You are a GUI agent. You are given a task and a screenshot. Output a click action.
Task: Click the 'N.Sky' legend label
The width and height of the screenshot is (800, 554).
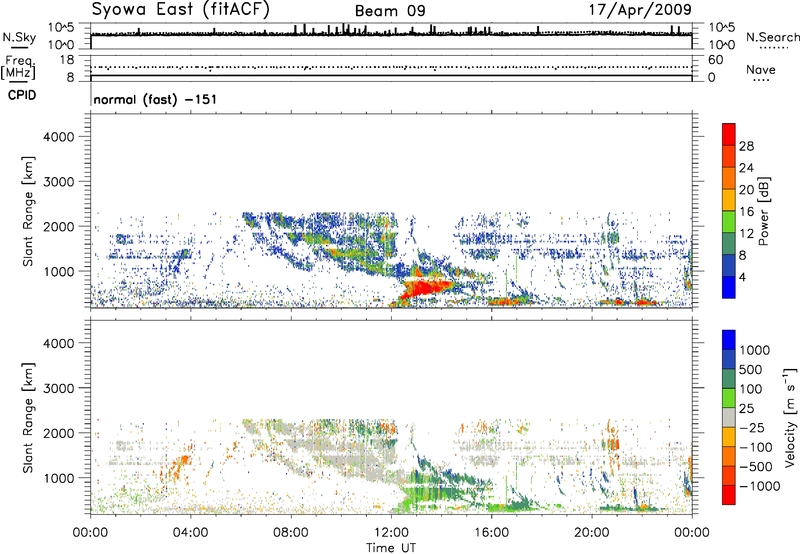[19, 37]
